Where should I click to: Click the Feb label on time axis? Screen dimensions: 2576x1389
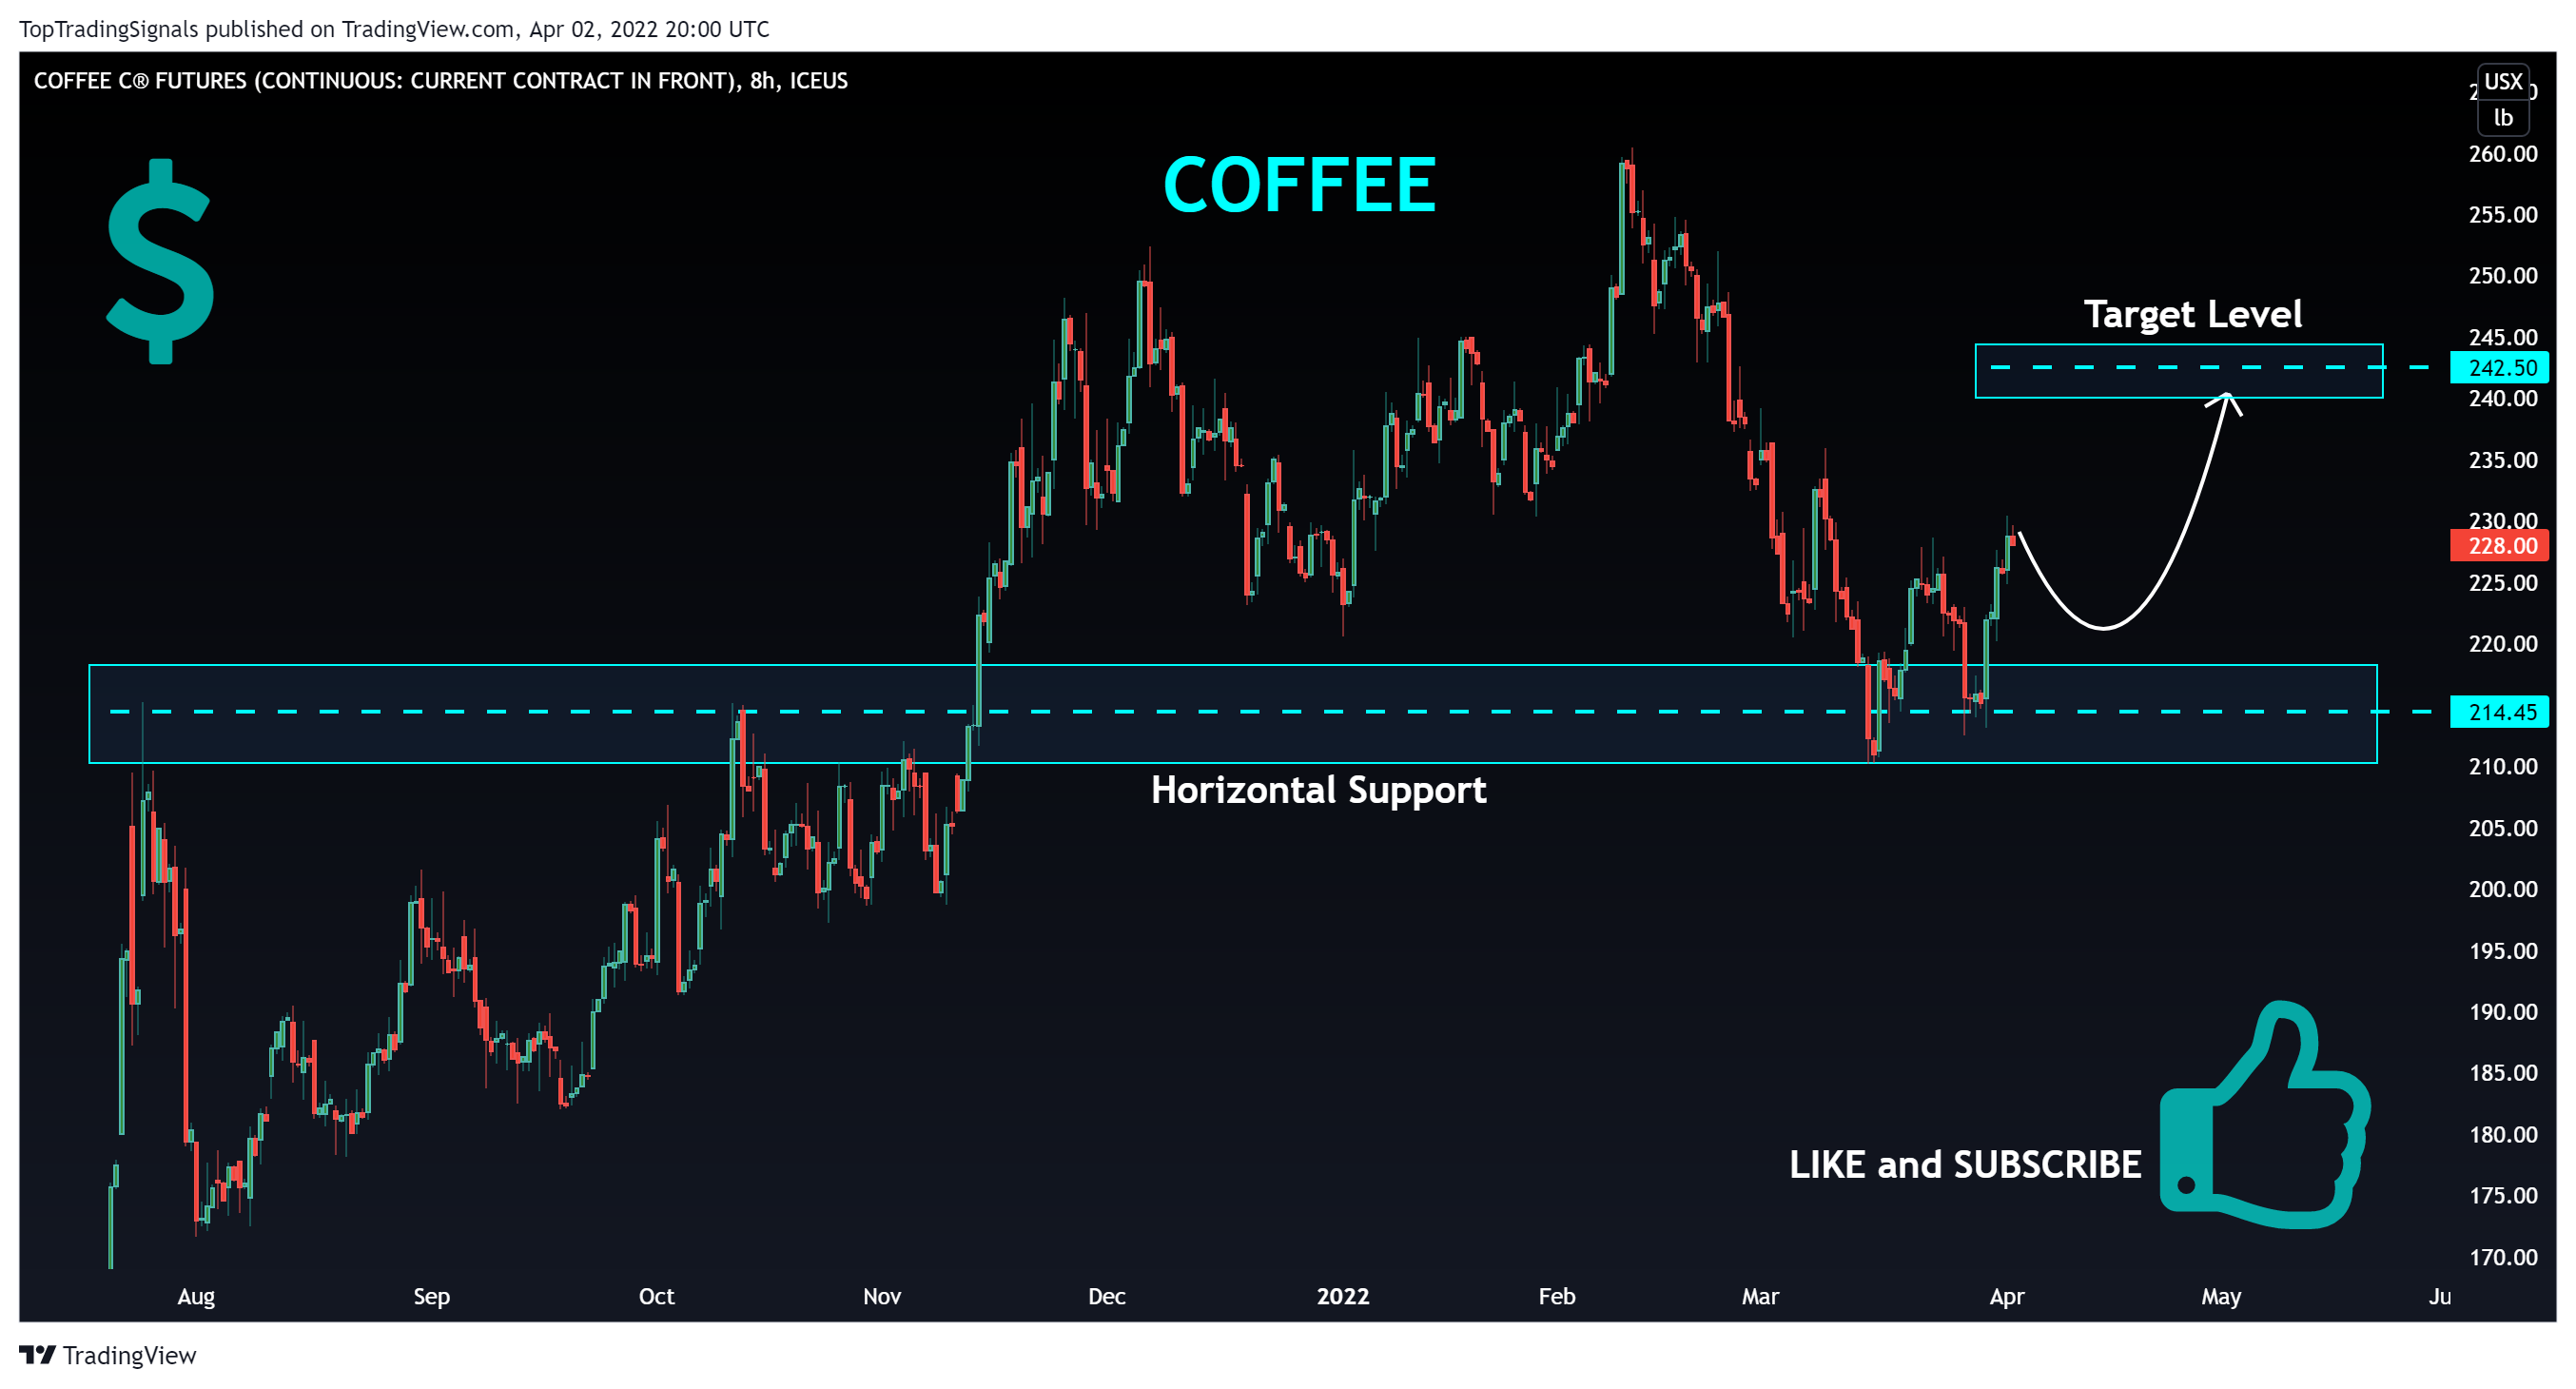1557,1296
